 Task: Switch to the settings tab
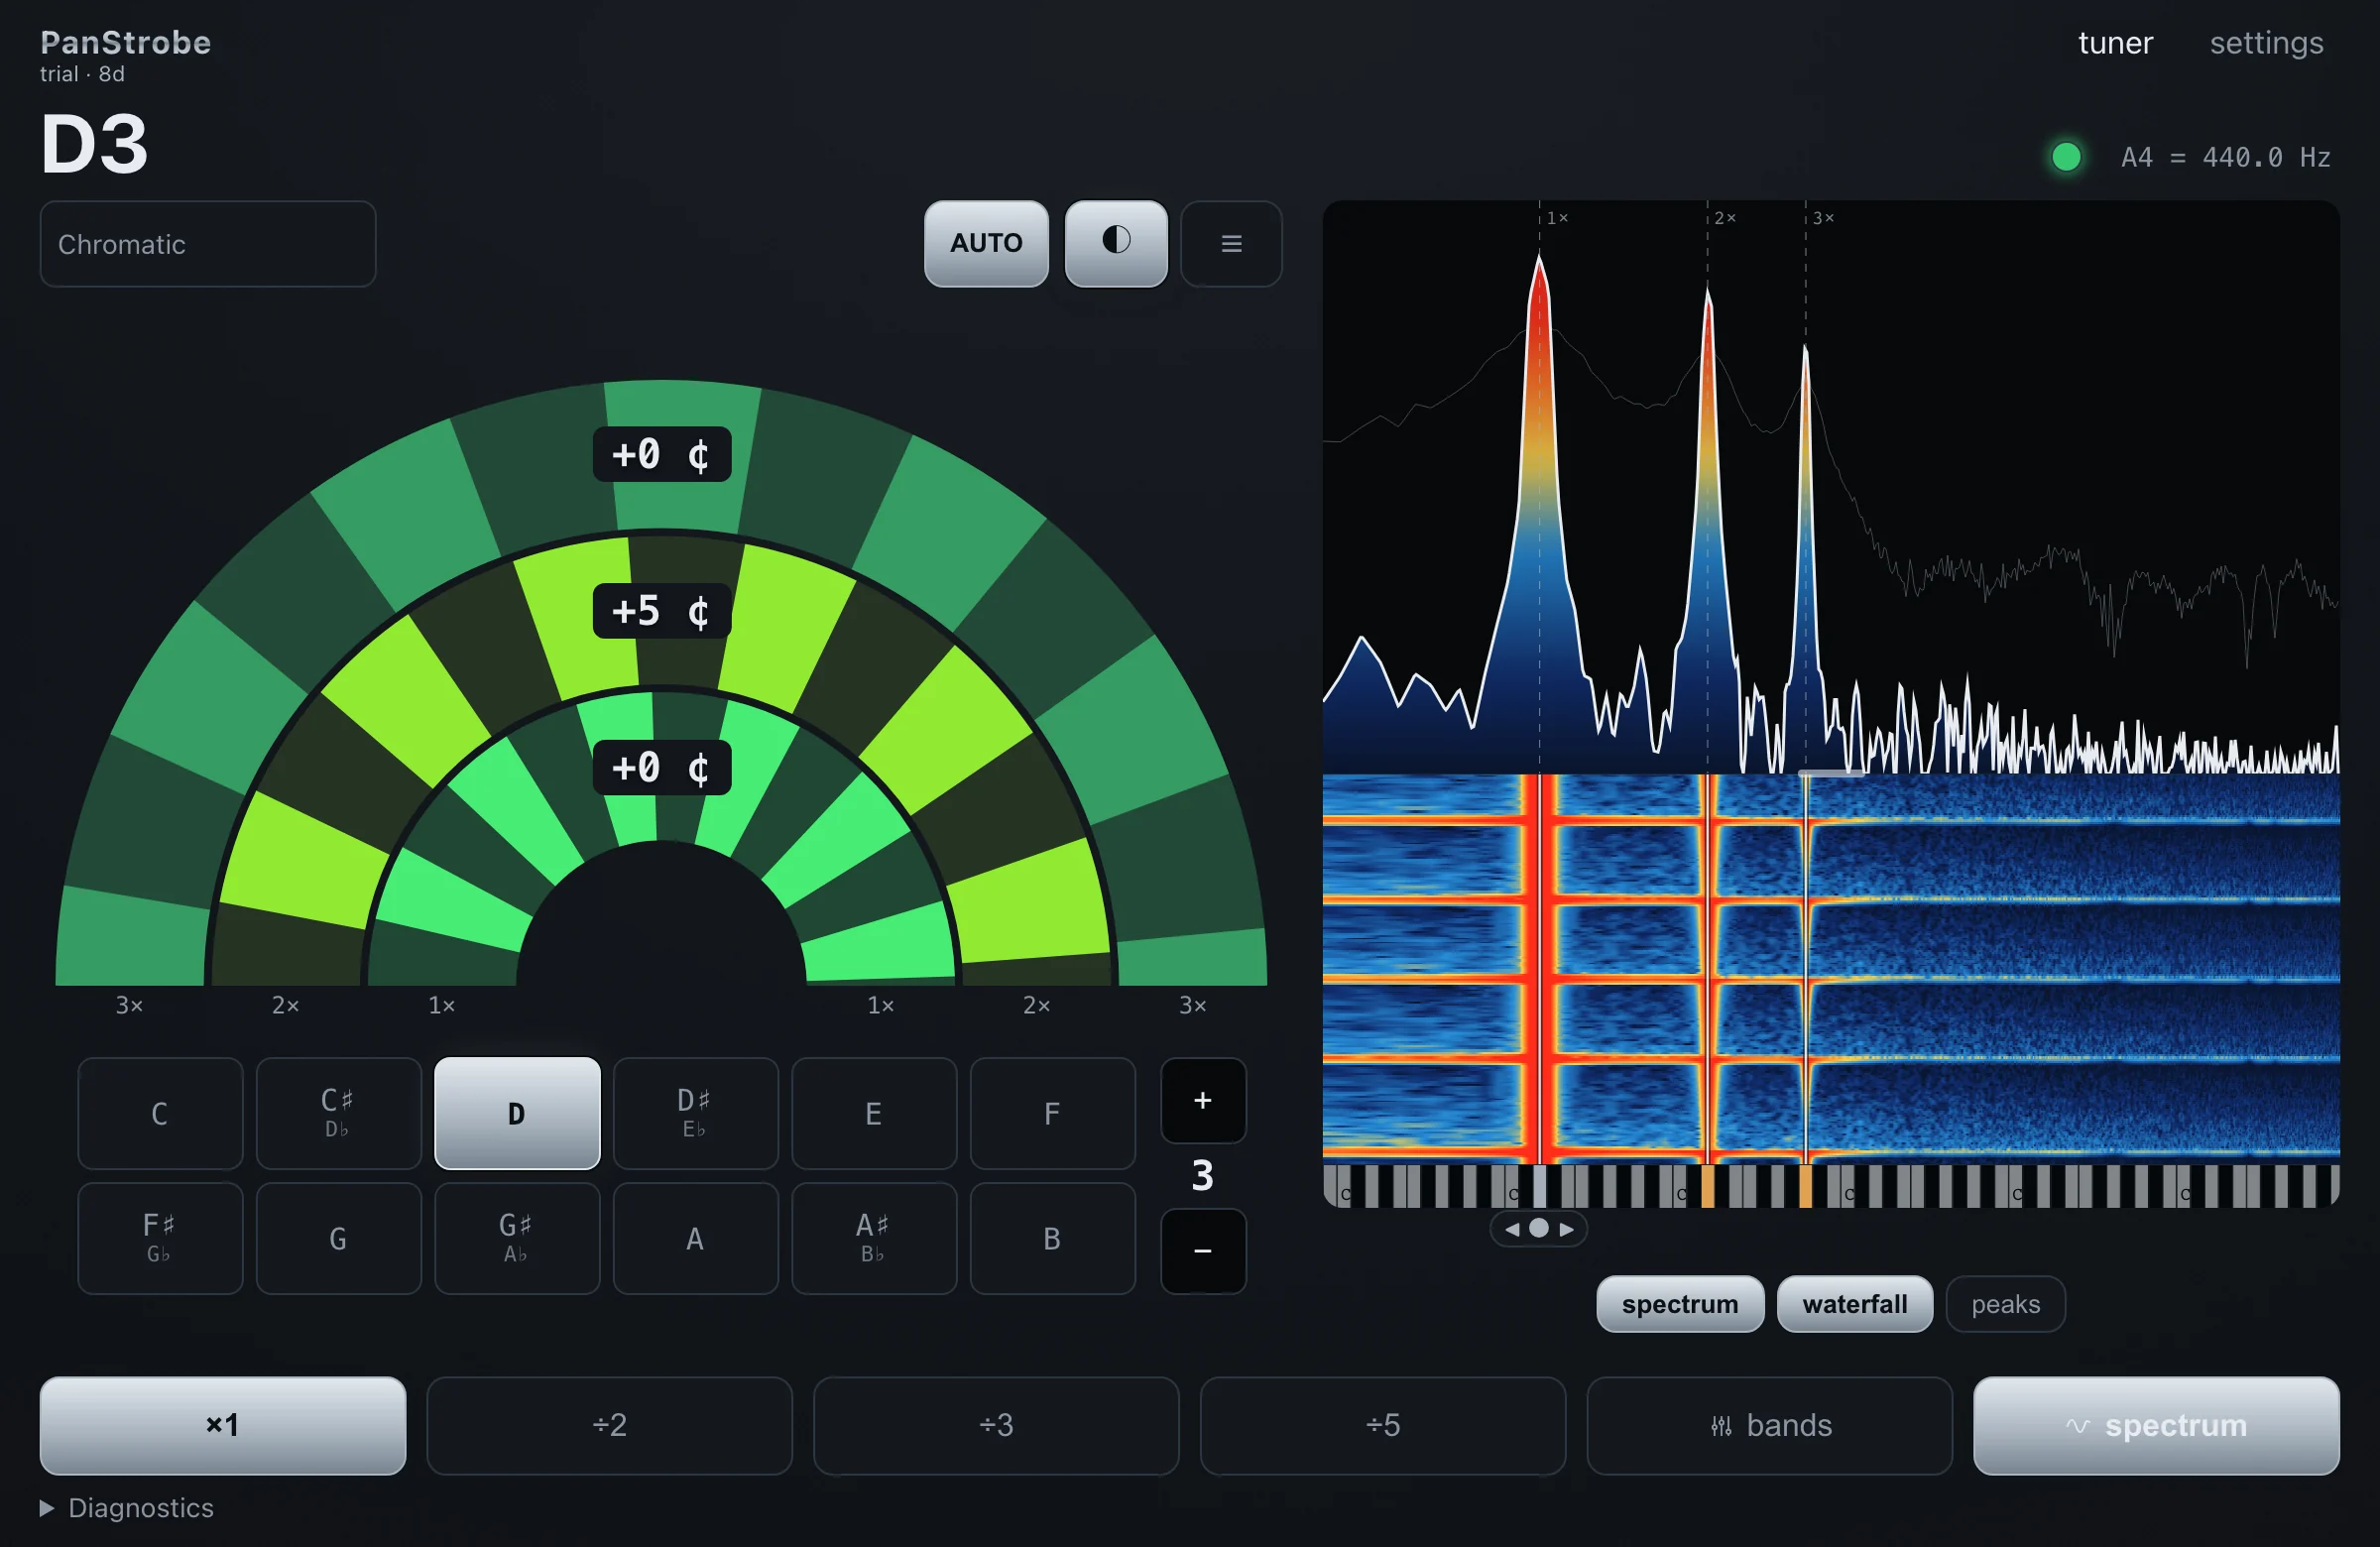[x=2266, y=43]
